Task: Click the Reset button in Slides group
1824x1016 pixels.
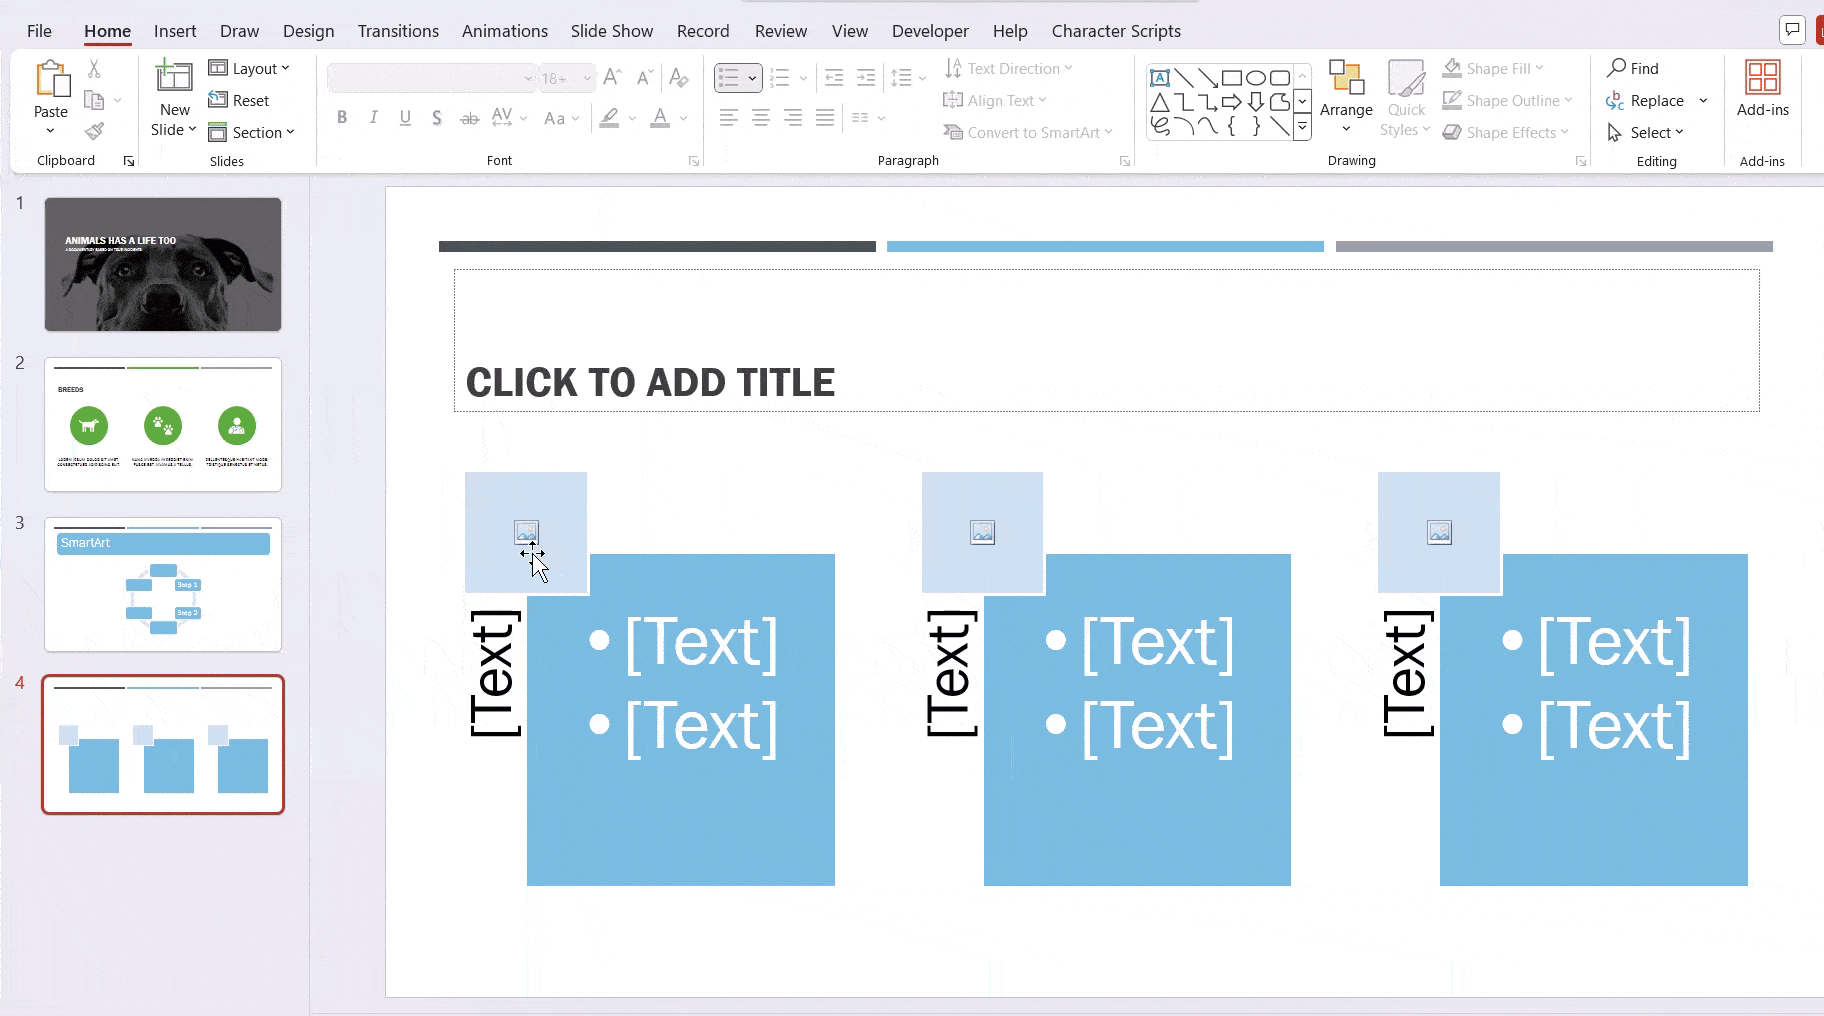Action: point(241,100)
